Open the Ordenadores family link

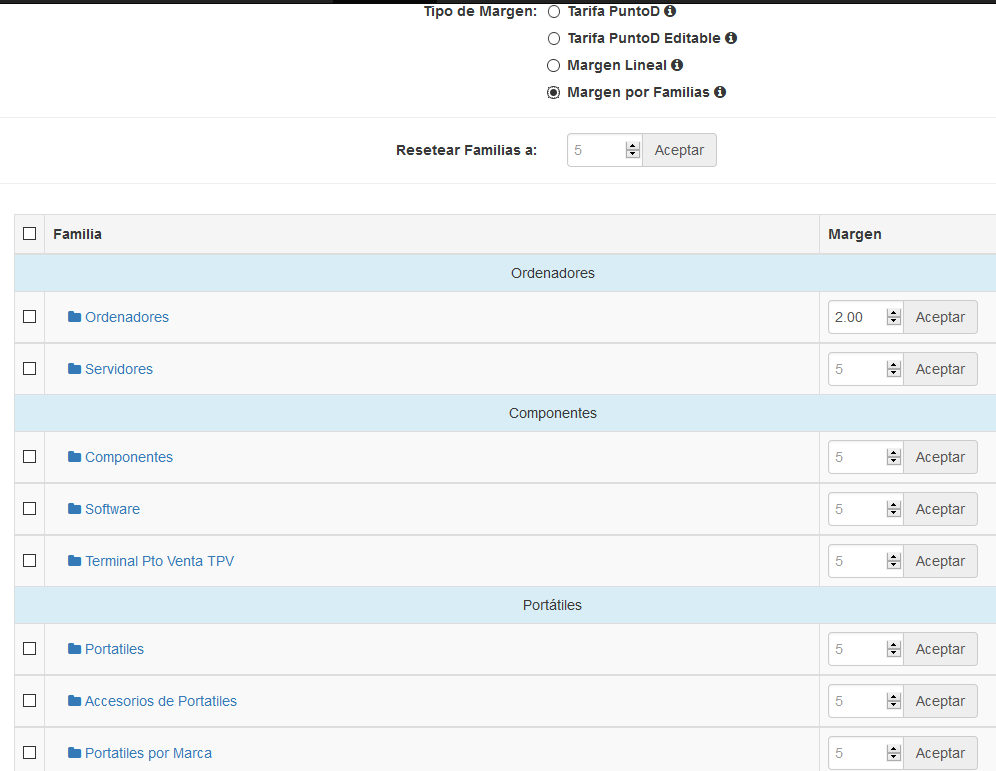127,317
